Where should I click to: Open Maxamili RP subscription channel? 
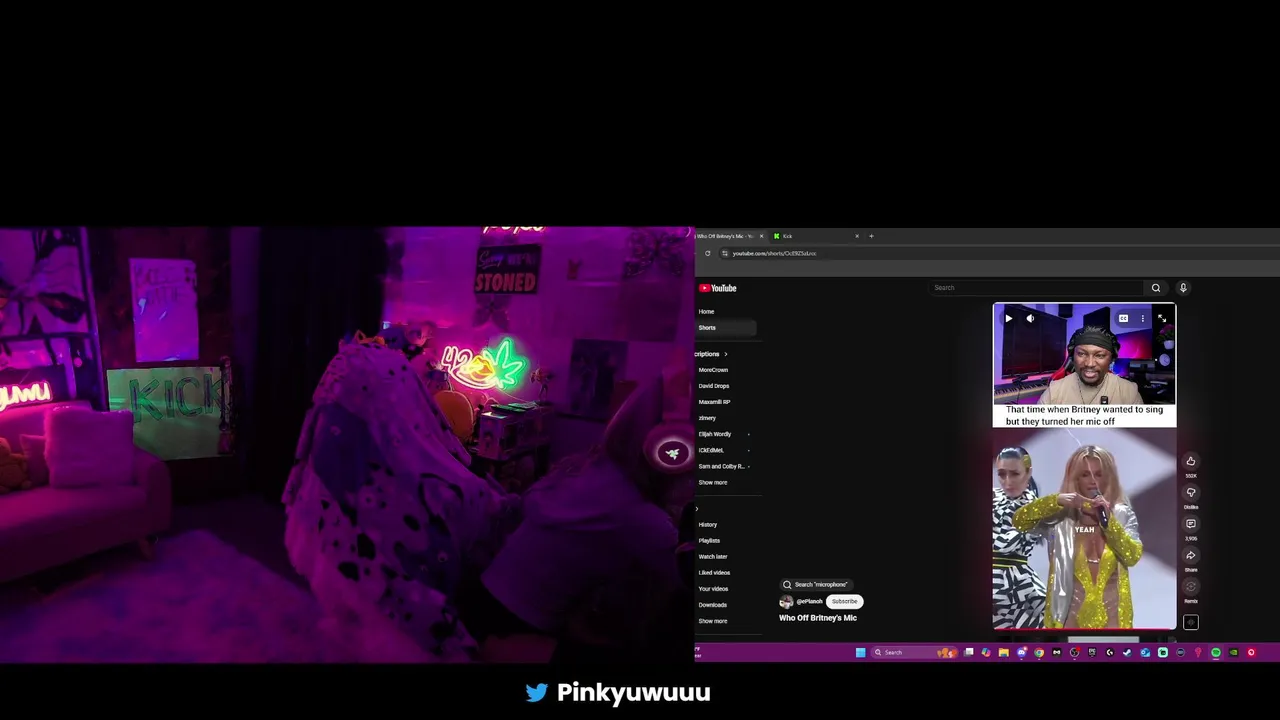coord(714,402)
